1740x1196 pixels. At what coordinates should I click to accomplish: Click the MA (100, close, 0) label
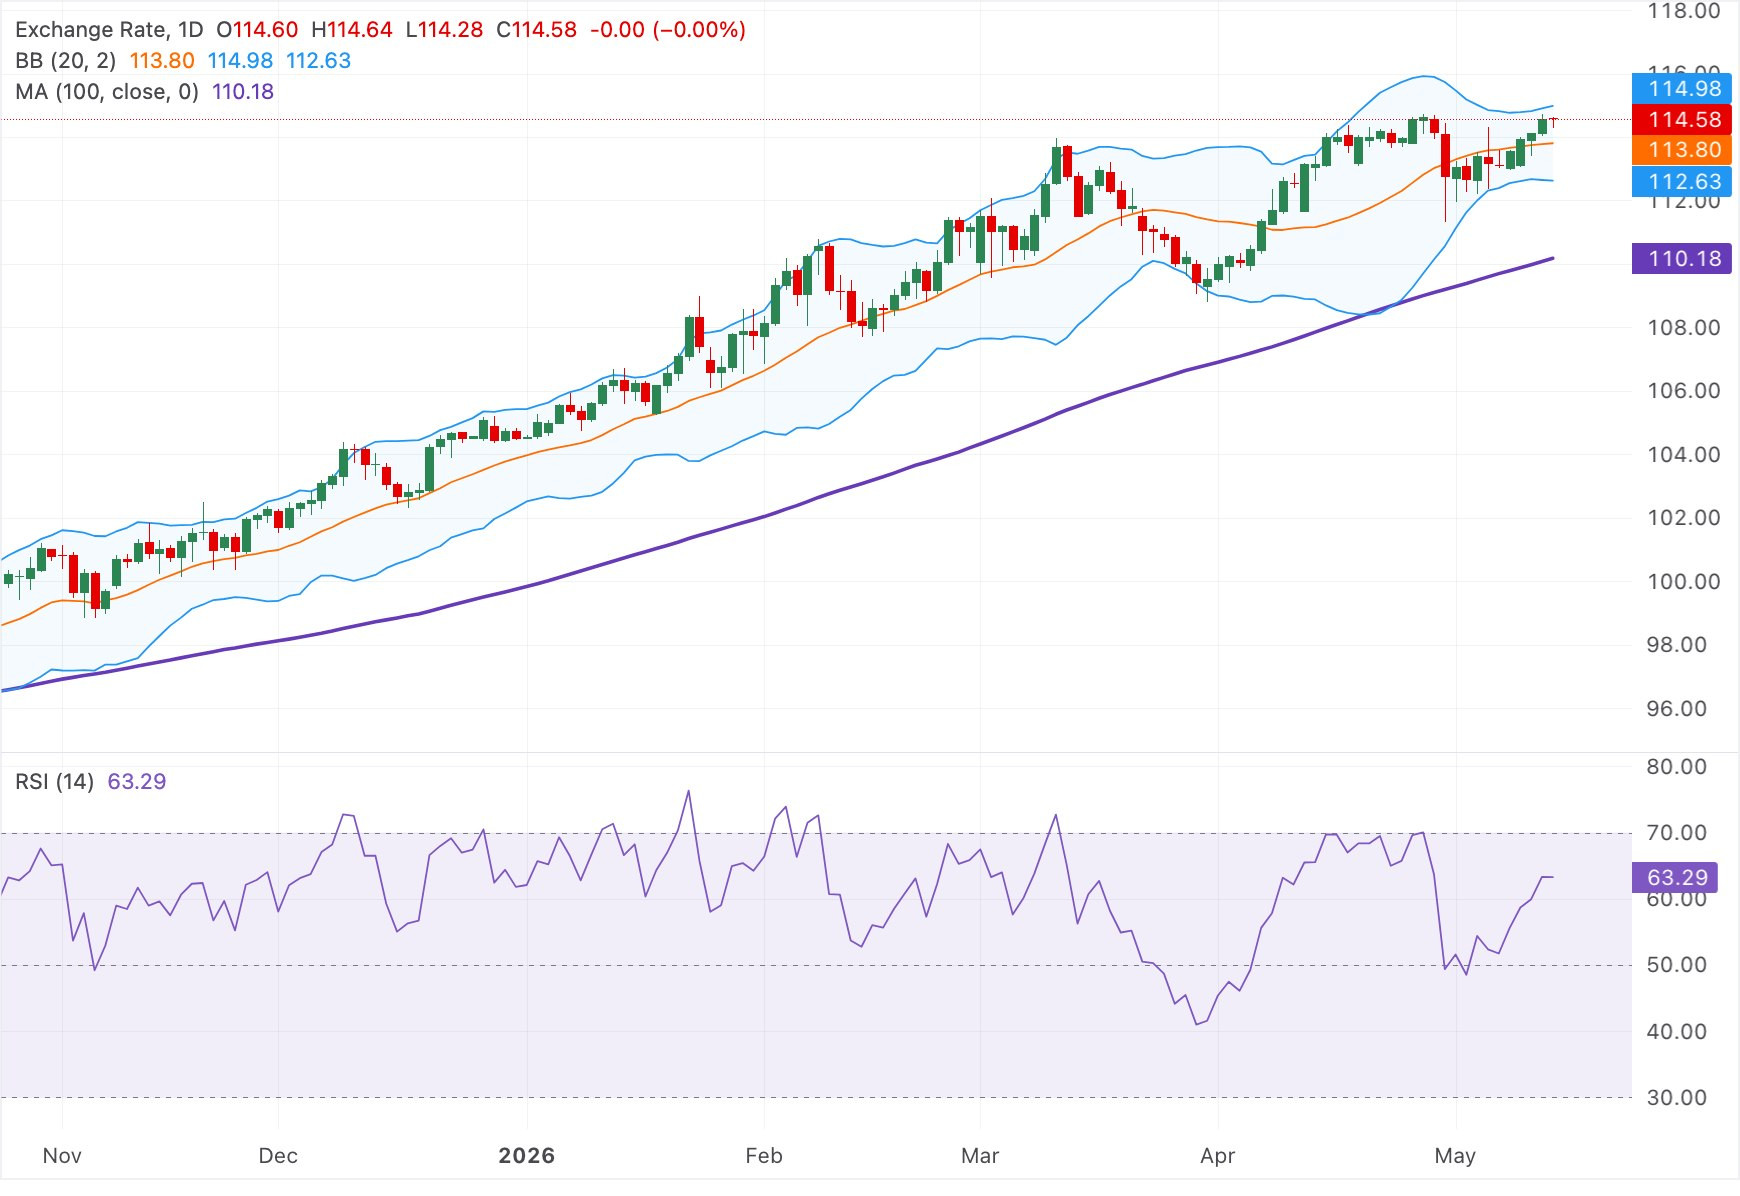[x=107, y=92]
